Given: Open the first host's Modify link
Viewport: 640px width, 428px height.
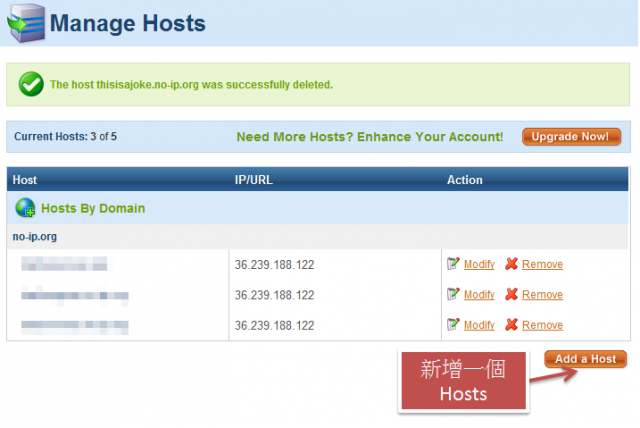Looking at the screenshot, I should pos(479,264).
